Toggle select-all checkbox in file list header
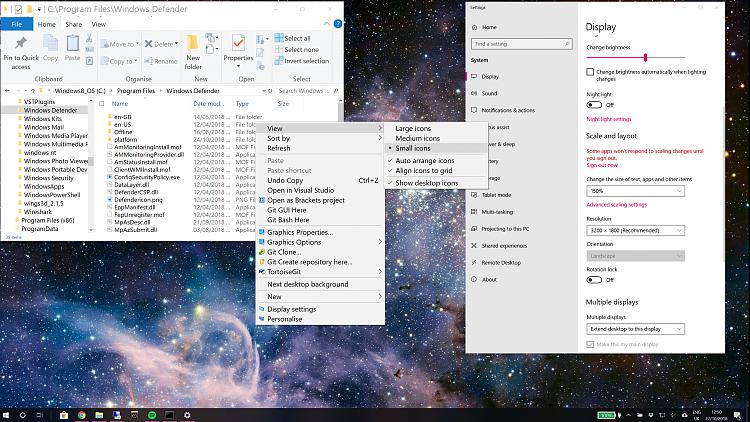 (101, 103)
